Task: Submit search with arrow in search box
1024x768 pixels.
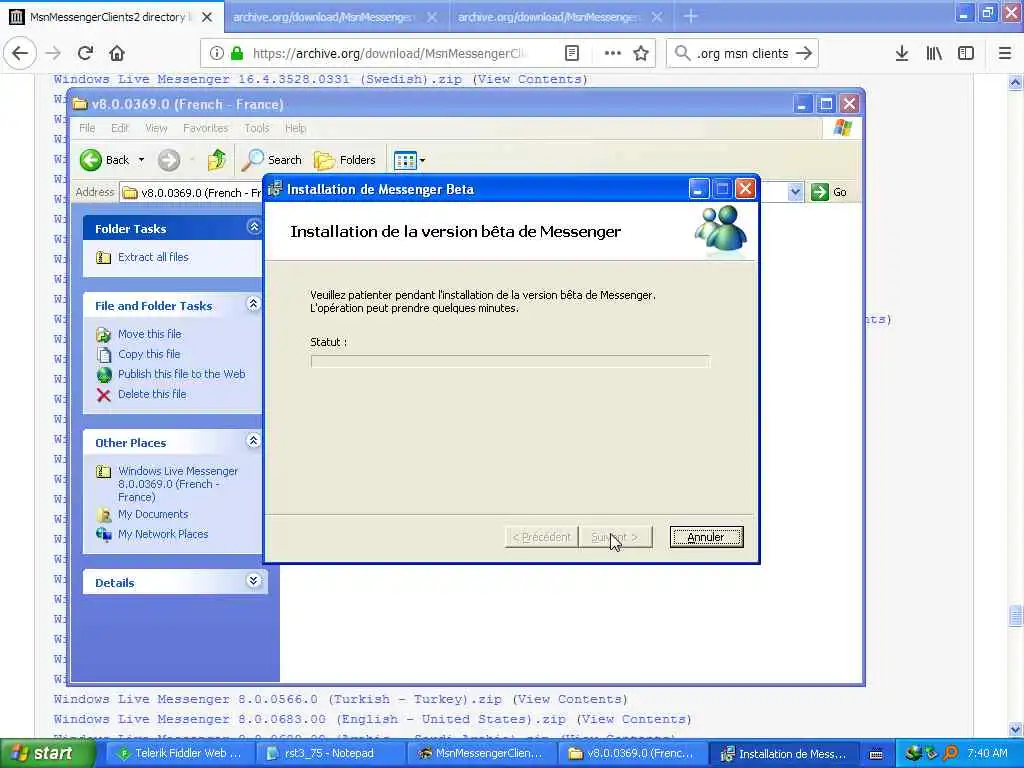Action: [804, 54]
